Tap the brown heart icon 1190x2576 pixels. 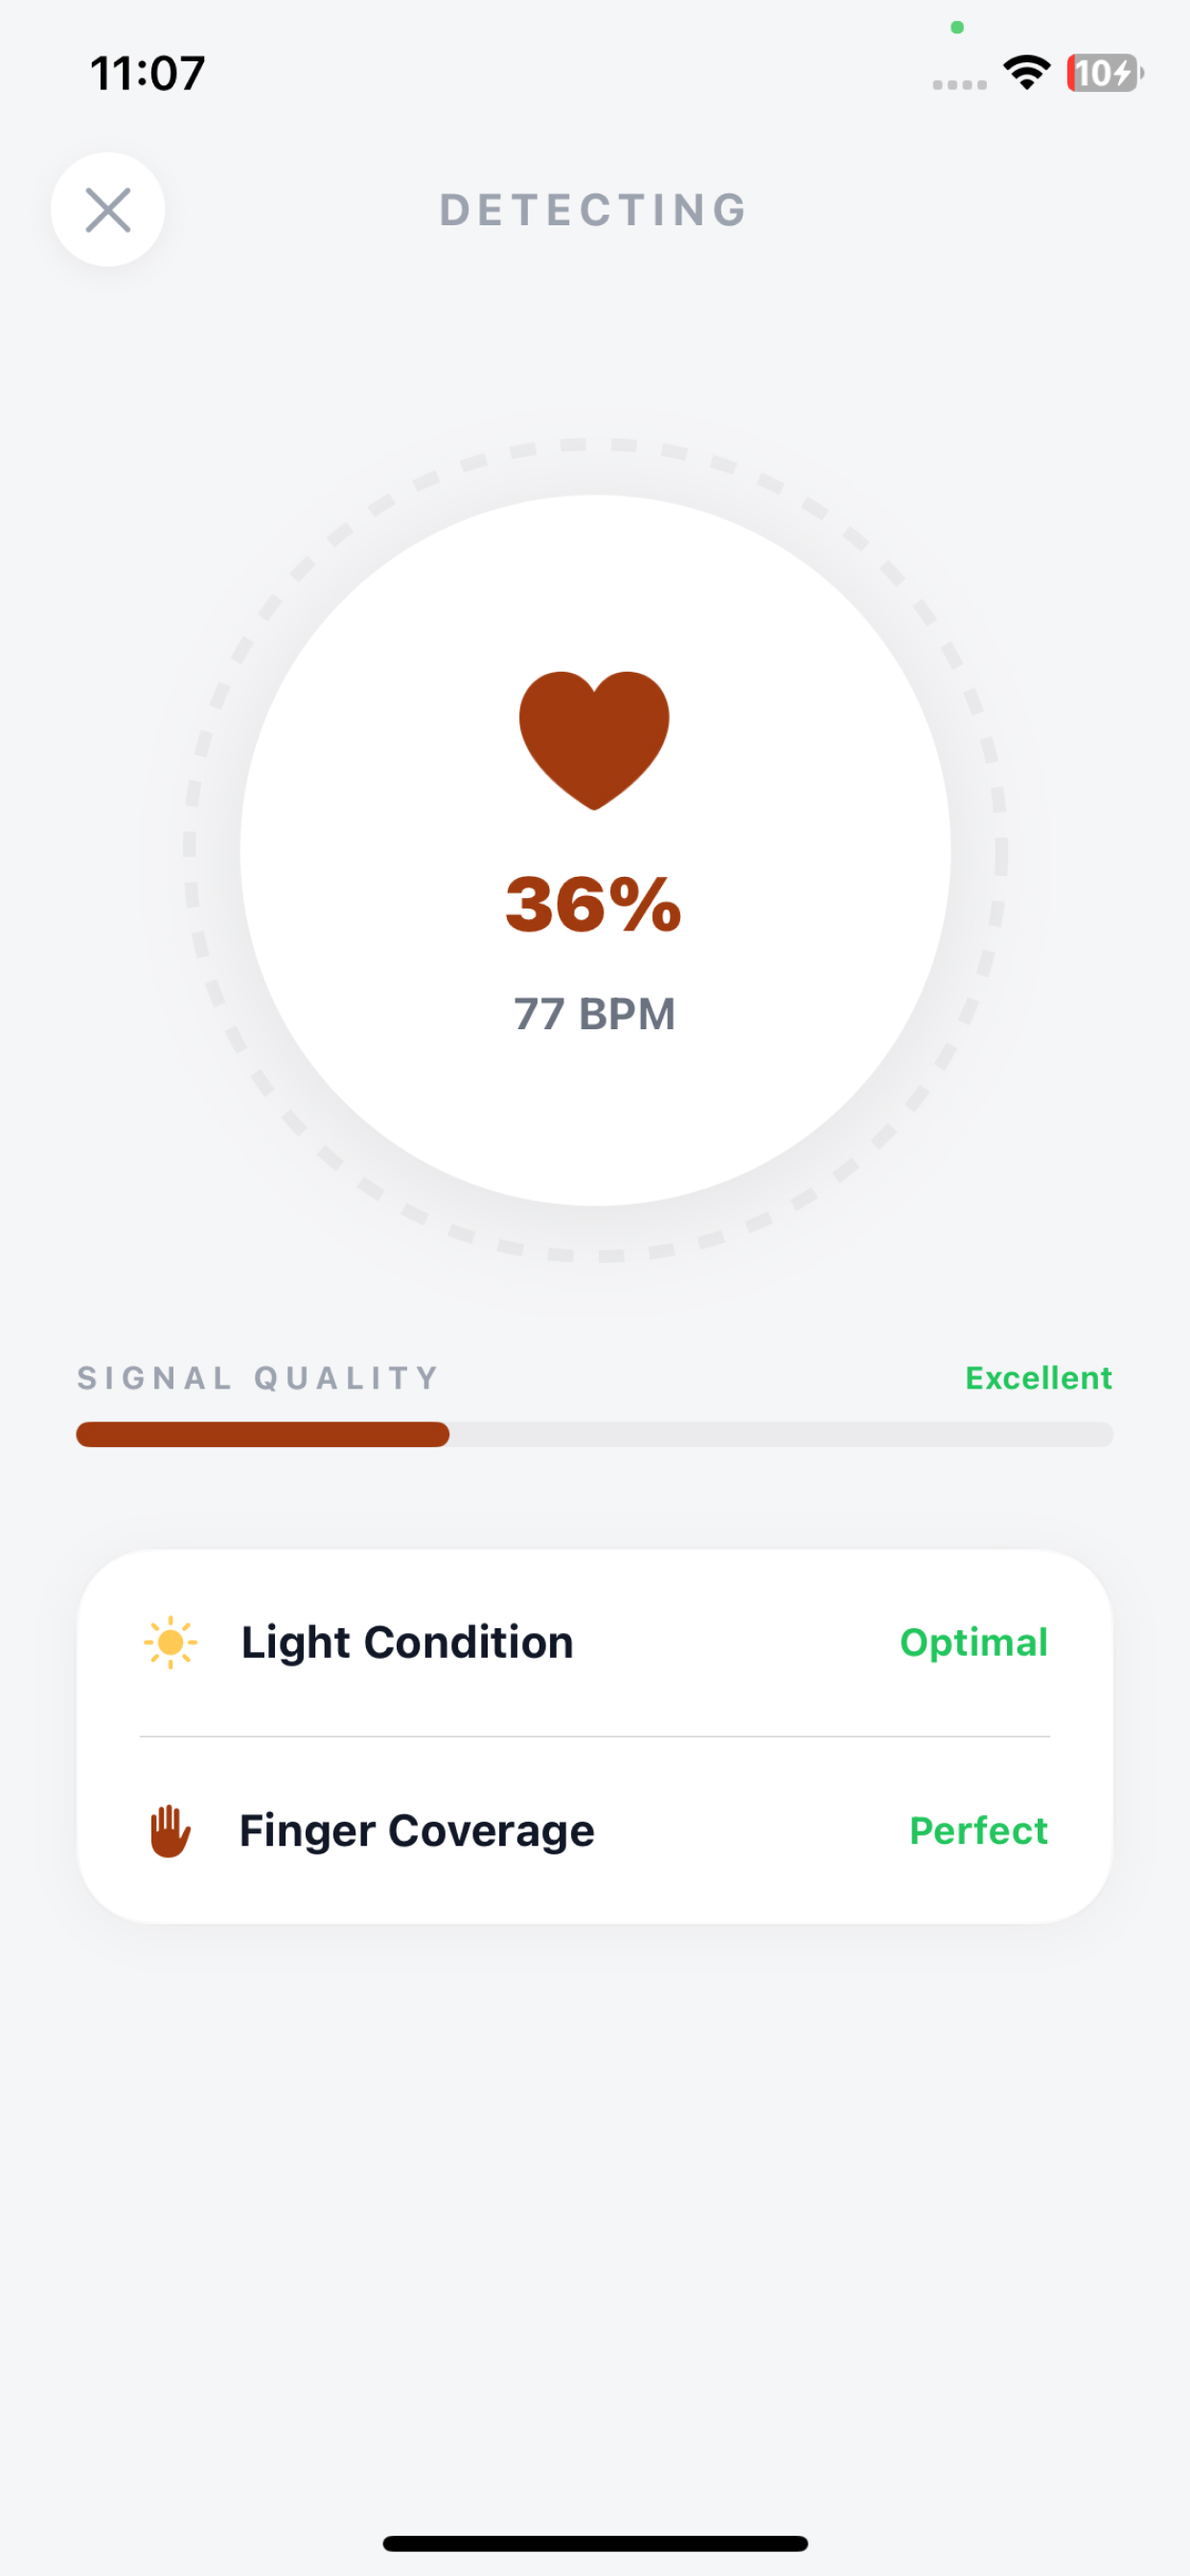594,740
